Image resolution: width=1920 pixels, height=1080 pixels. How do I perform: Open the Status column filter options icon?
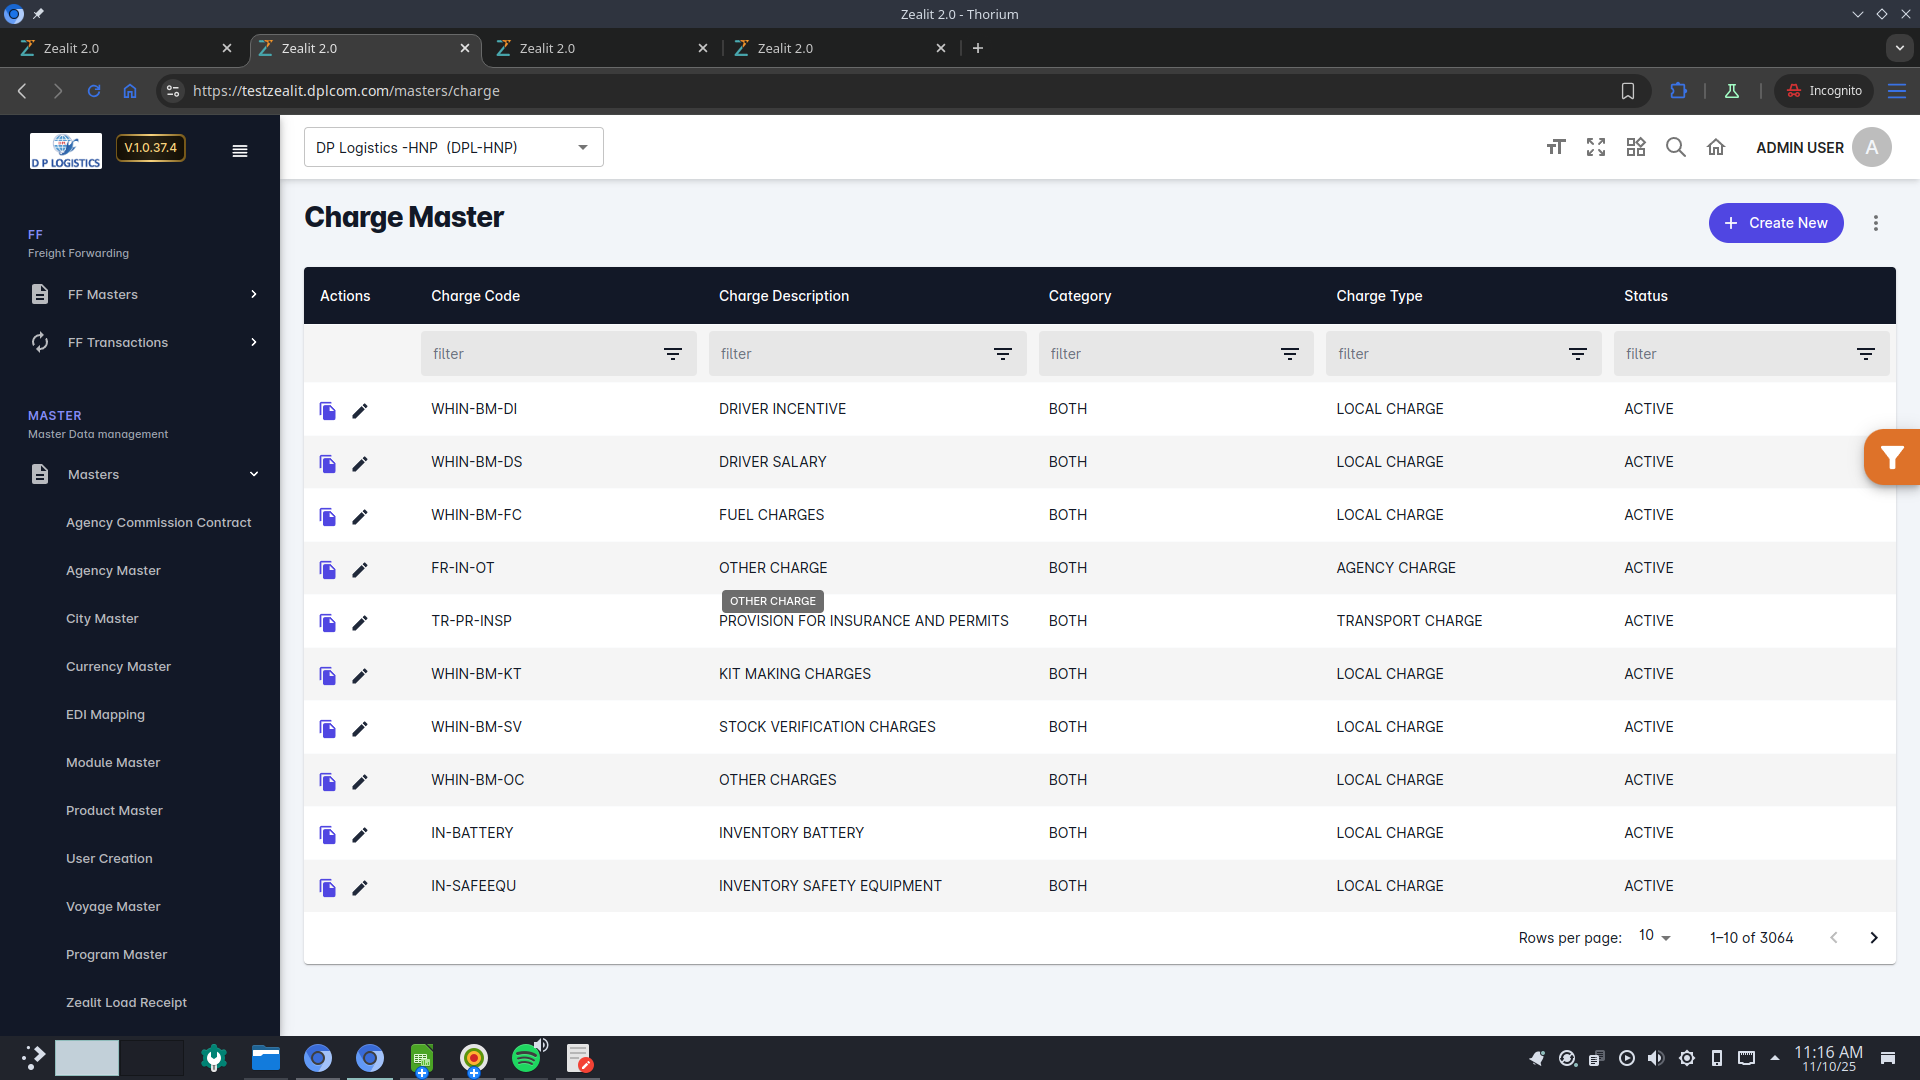[x=1866, y=354]
